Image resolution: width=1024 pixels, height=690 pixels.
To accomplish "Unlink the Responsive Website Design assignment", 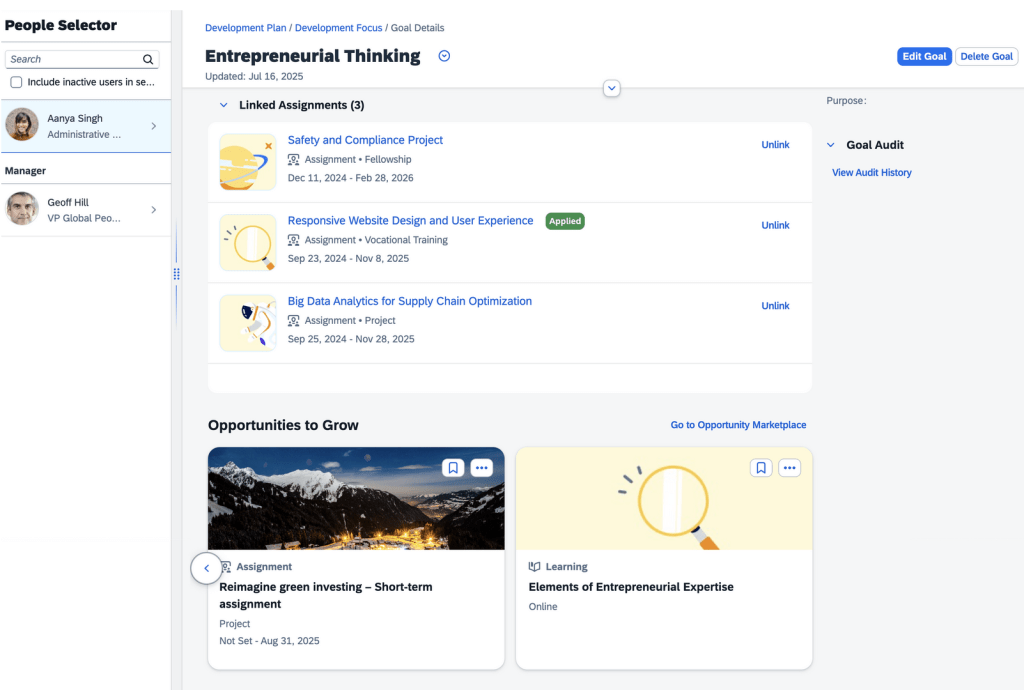I will pyautogui.click(x=775, y=225).
